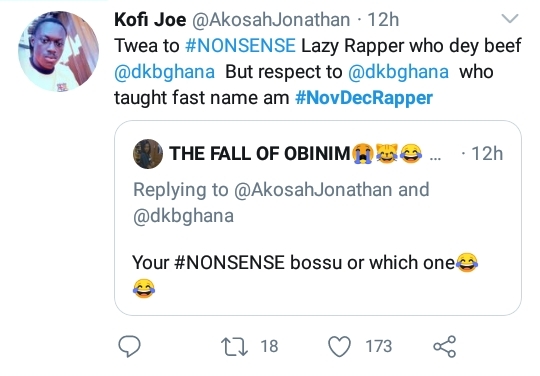
Task: Open the reply comment icon
Action: pyautogui.click(x=129, y=346)
